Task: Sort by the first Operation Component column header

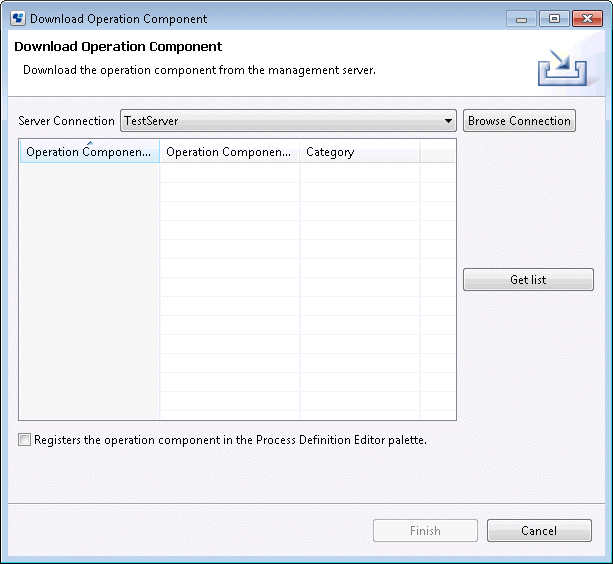Action: pyautogui.click(x=90, y=152)
